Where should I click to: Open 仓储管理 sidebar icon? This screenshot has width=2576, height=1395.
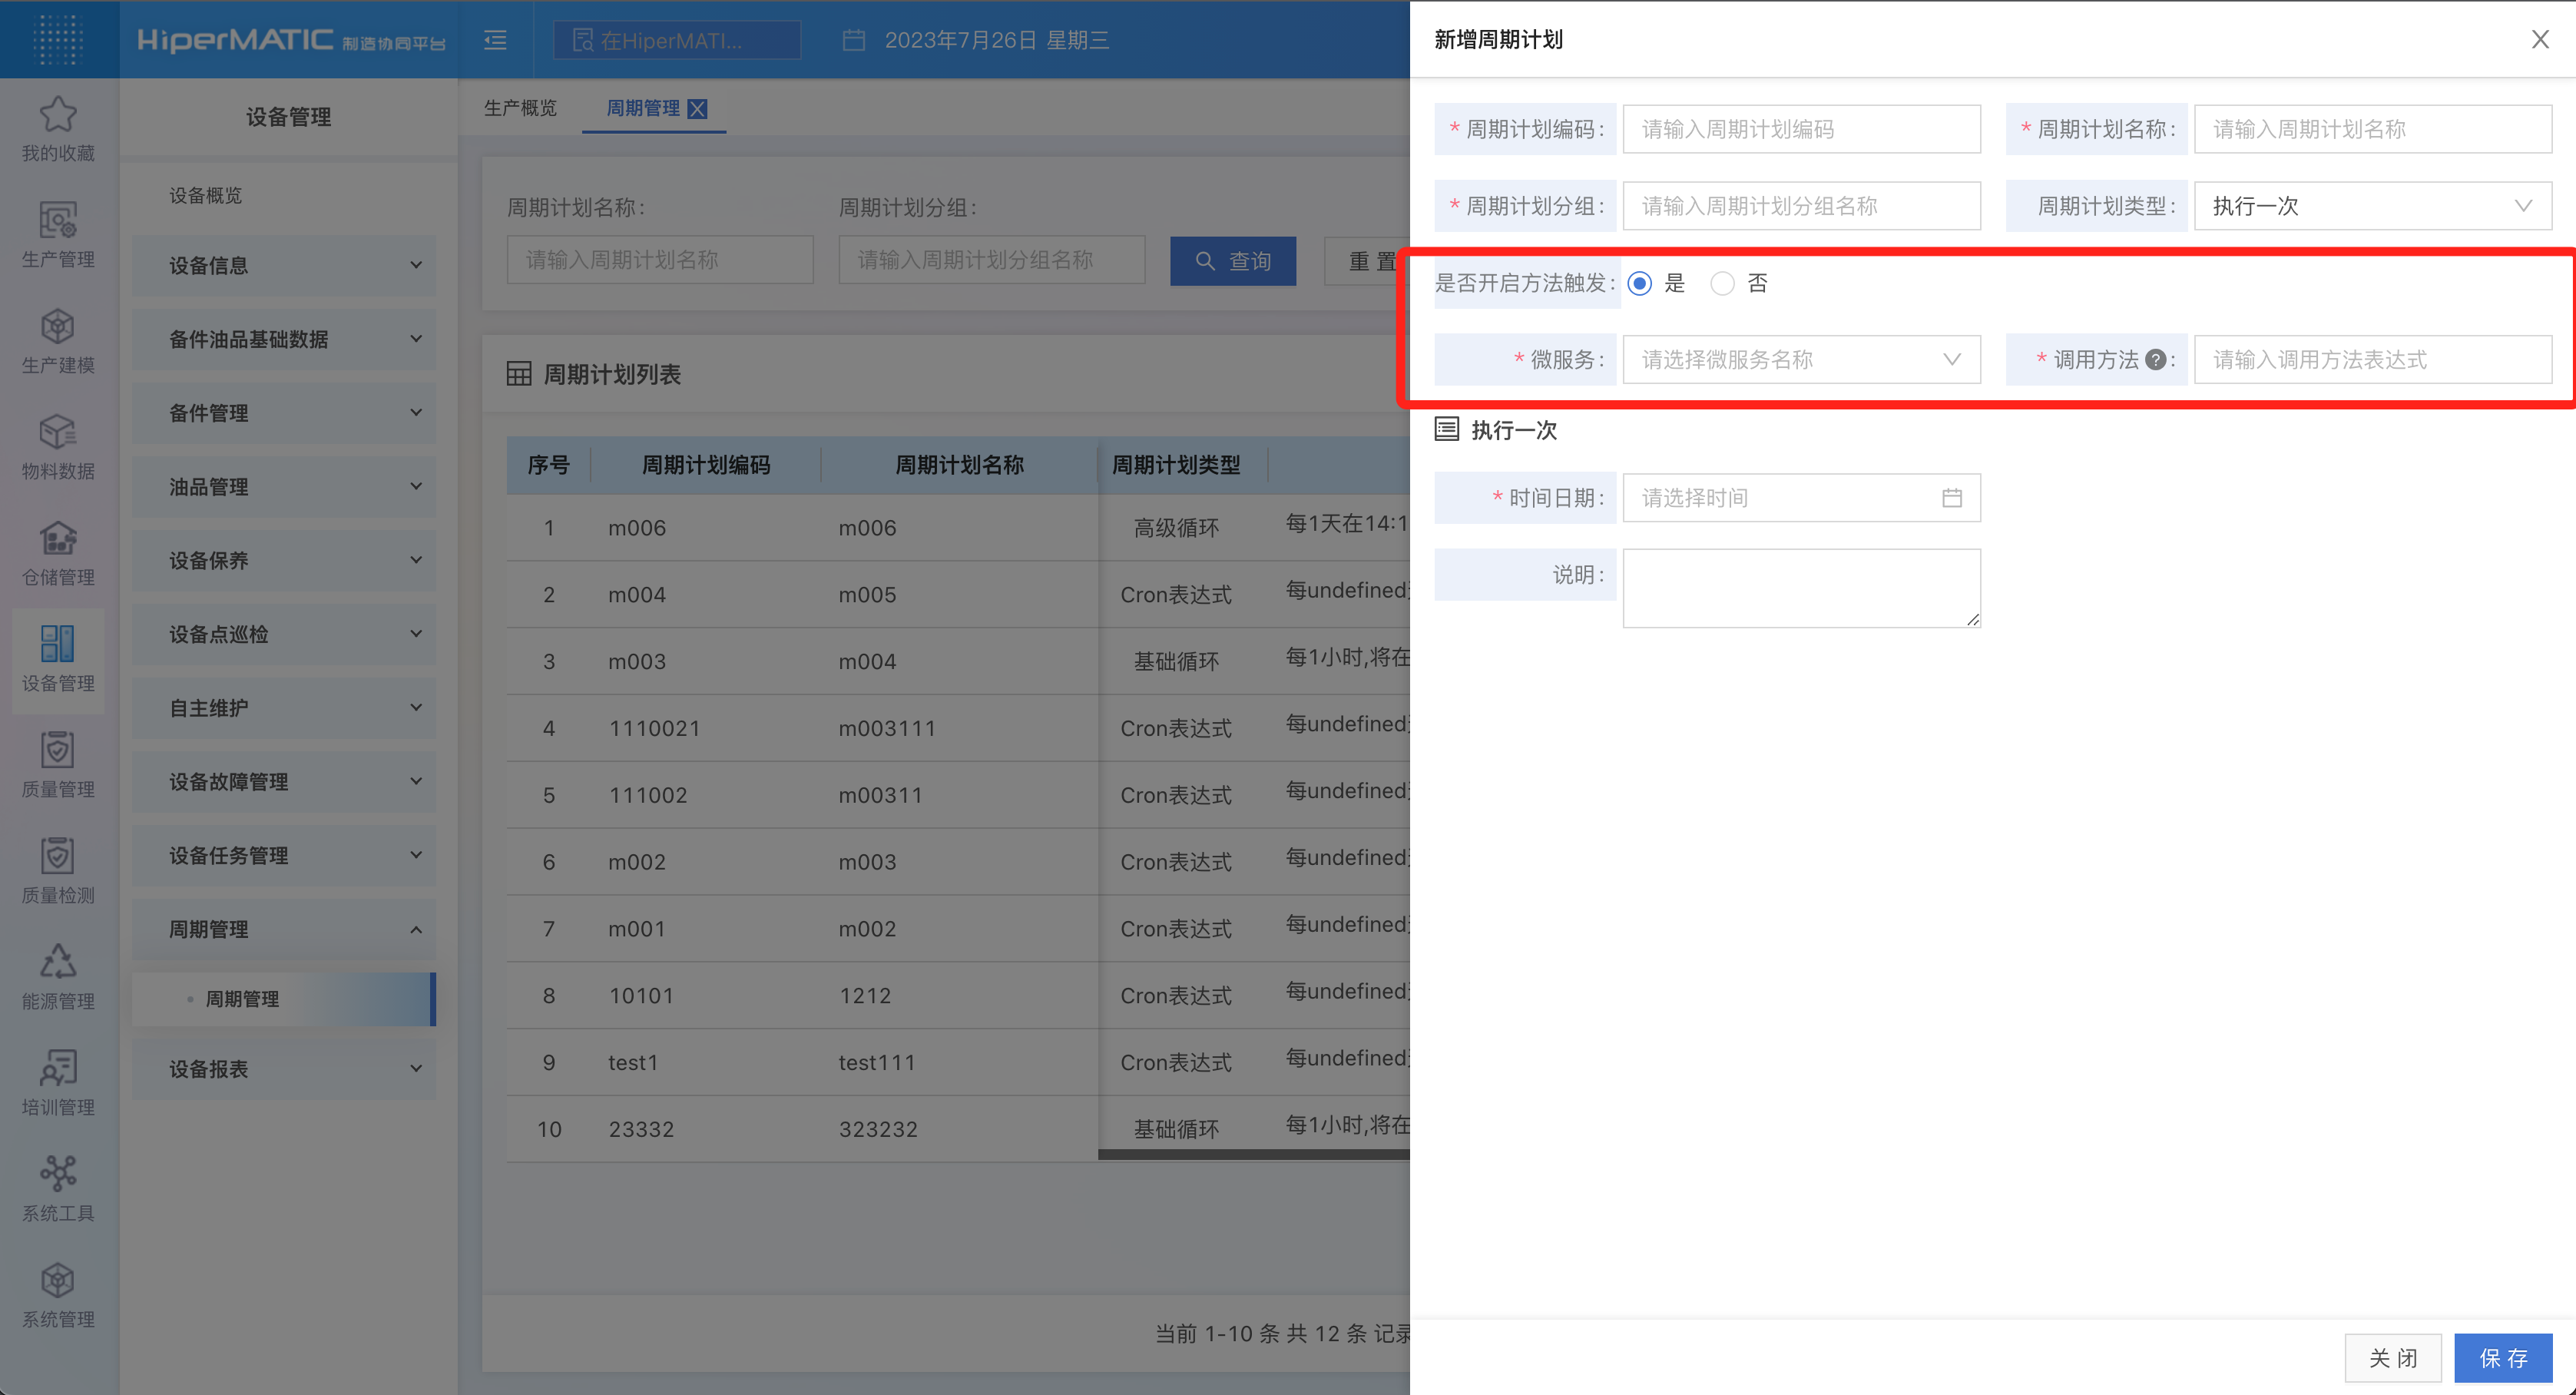(58, 538)
